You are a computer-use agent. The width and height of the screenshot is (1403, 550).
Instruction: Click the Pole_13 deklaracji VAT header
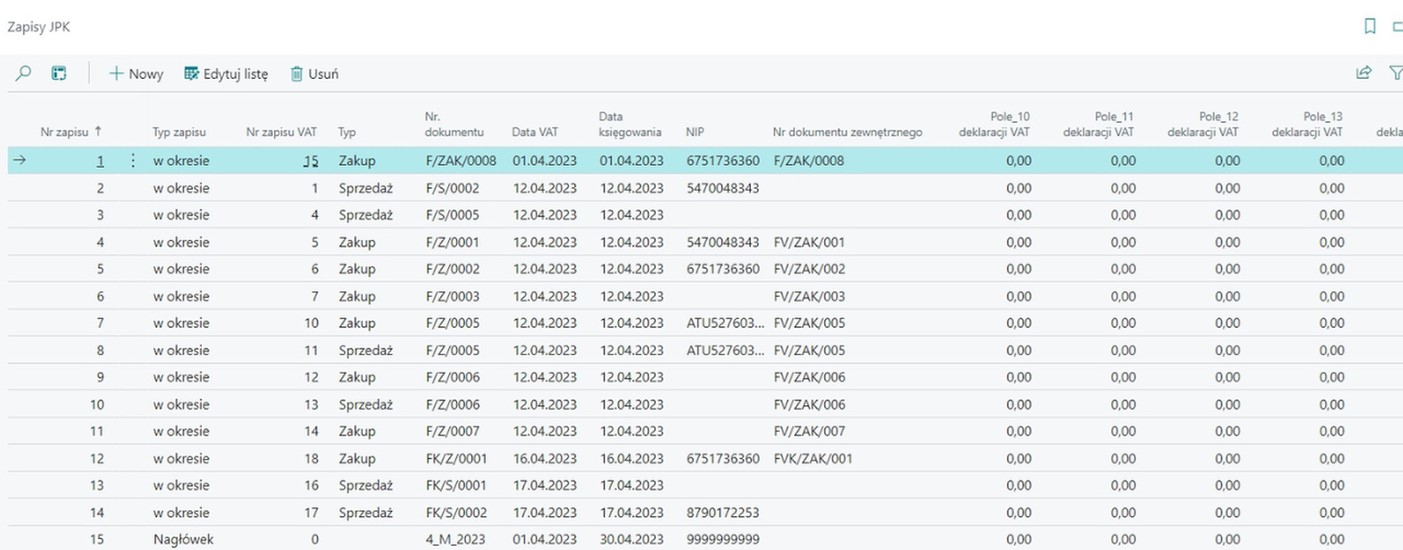(x=1310, y=124)
